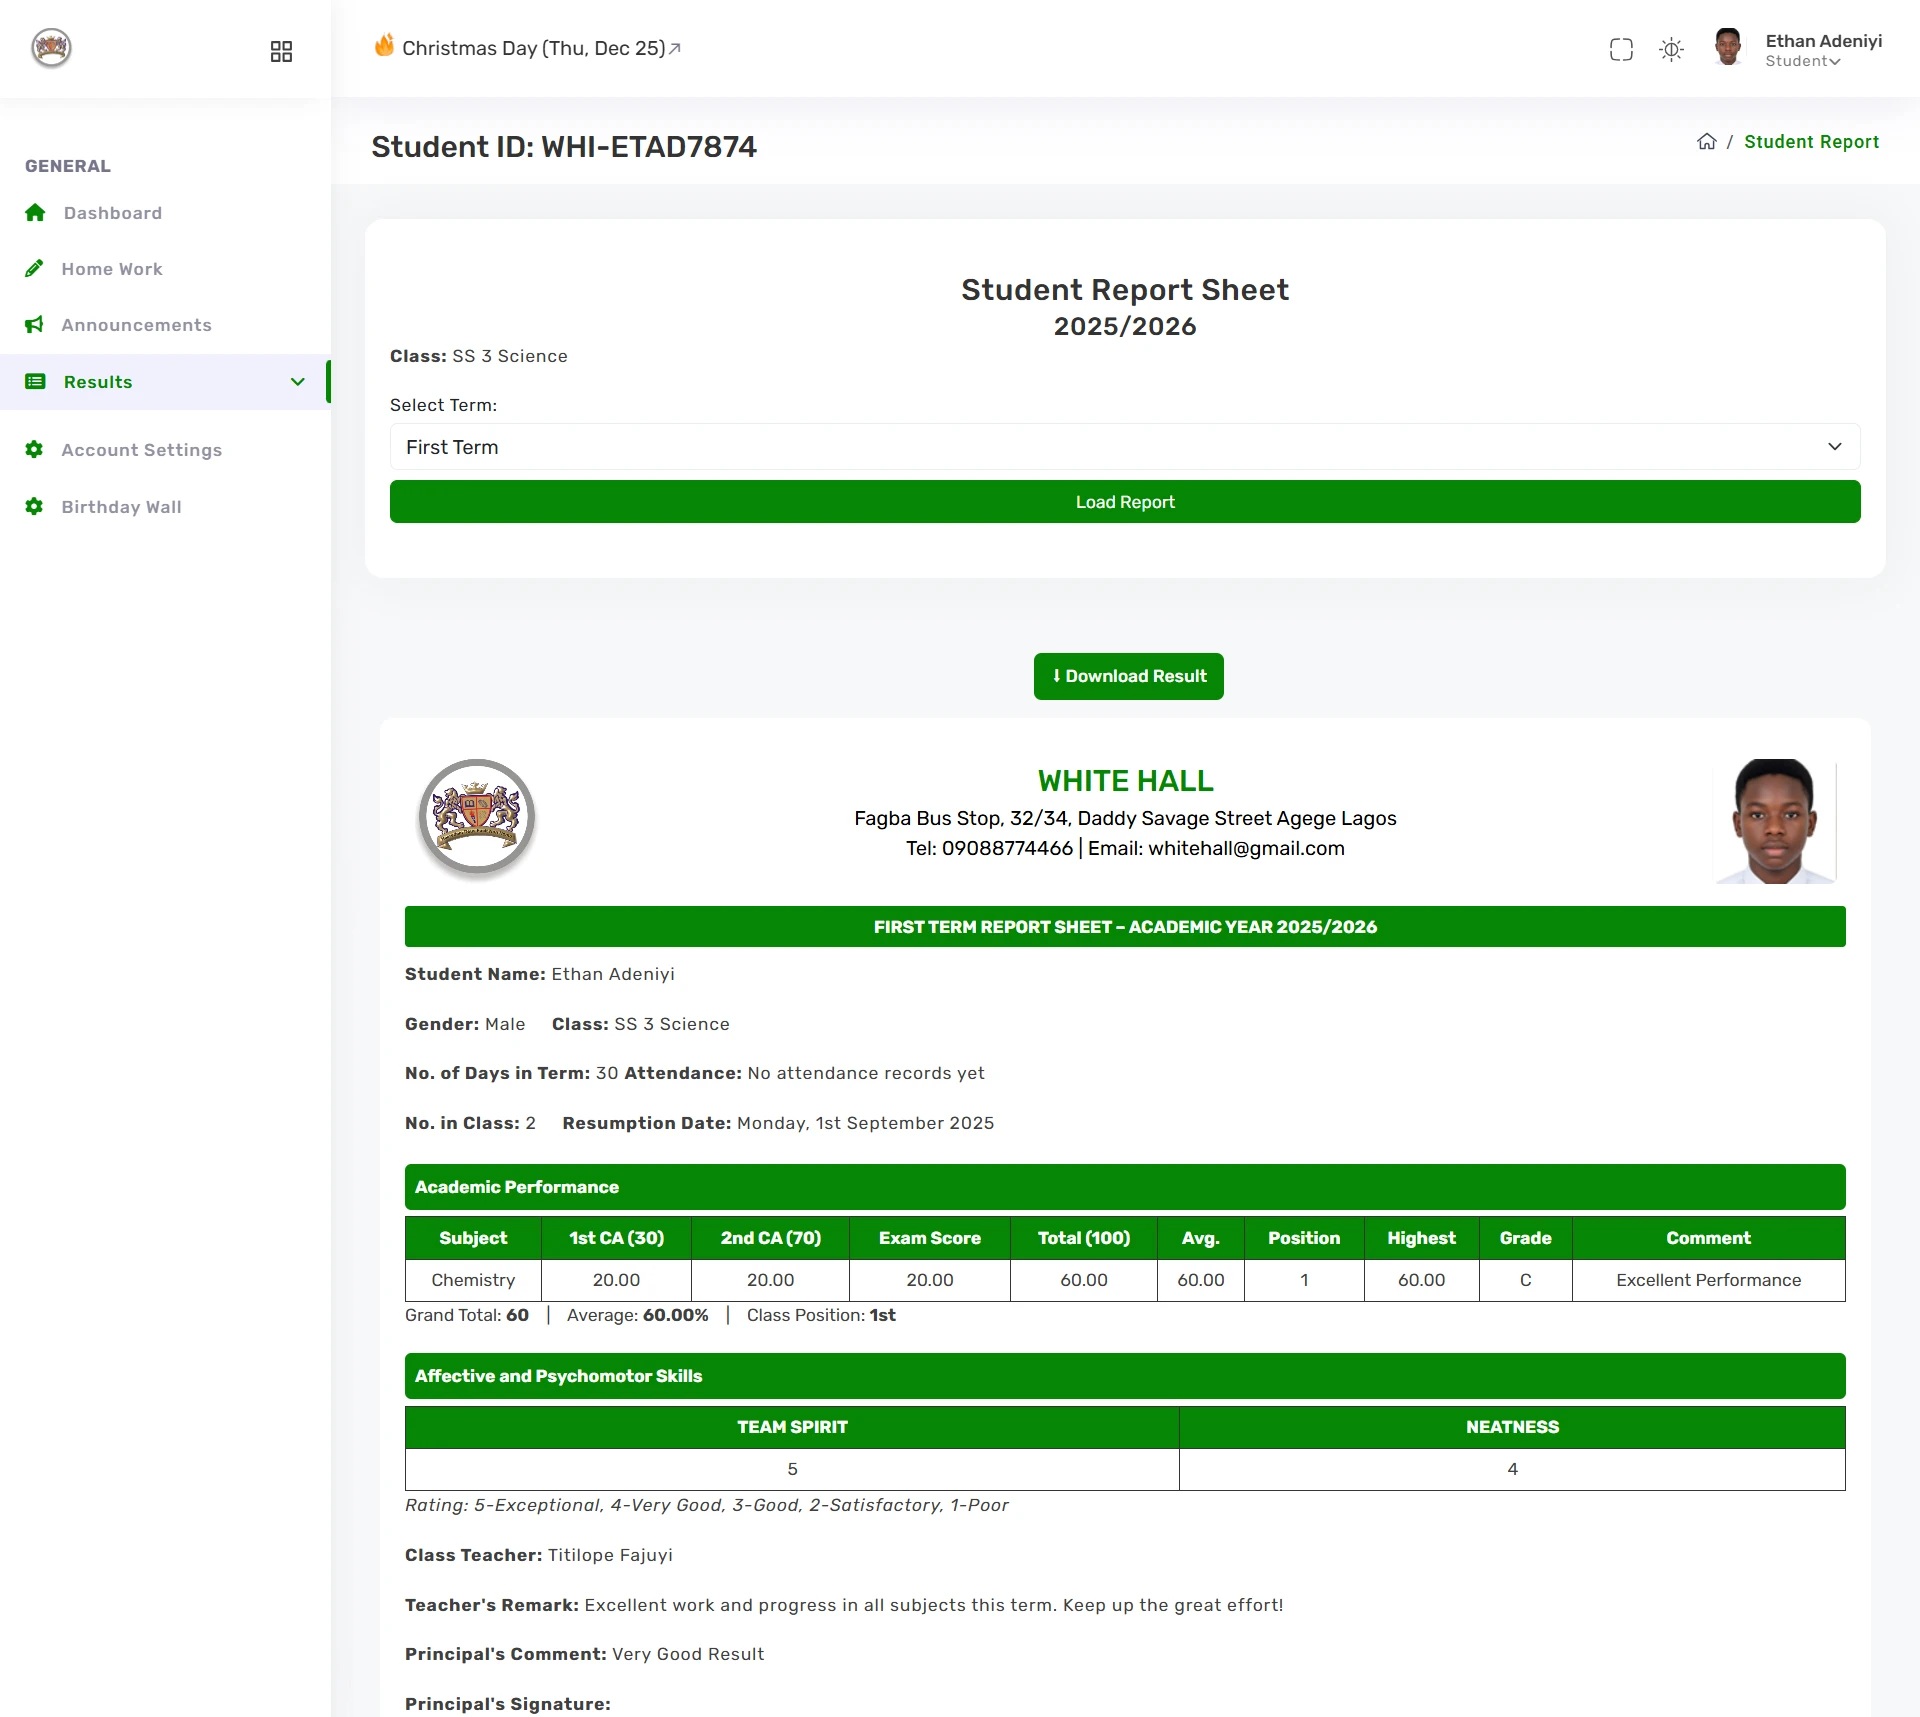
Task: Click Ethan Adeniyi's profile avatar
Action: 1727,47
